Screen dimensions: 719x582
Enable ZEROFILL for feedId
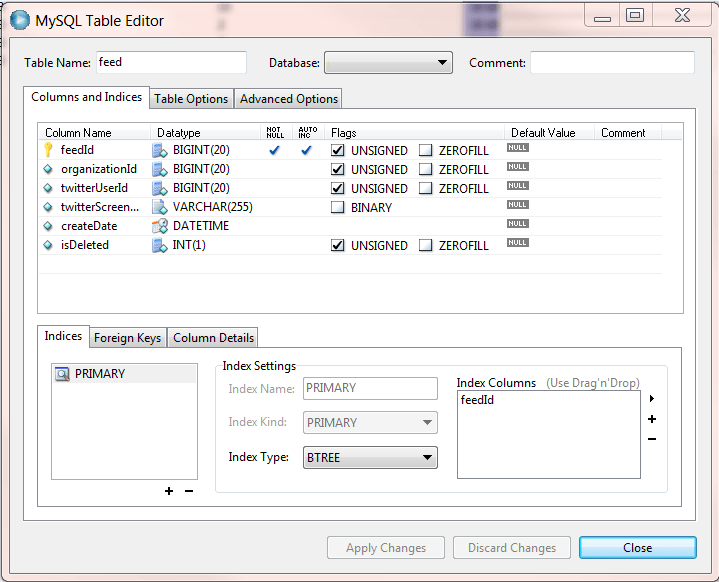426,150
